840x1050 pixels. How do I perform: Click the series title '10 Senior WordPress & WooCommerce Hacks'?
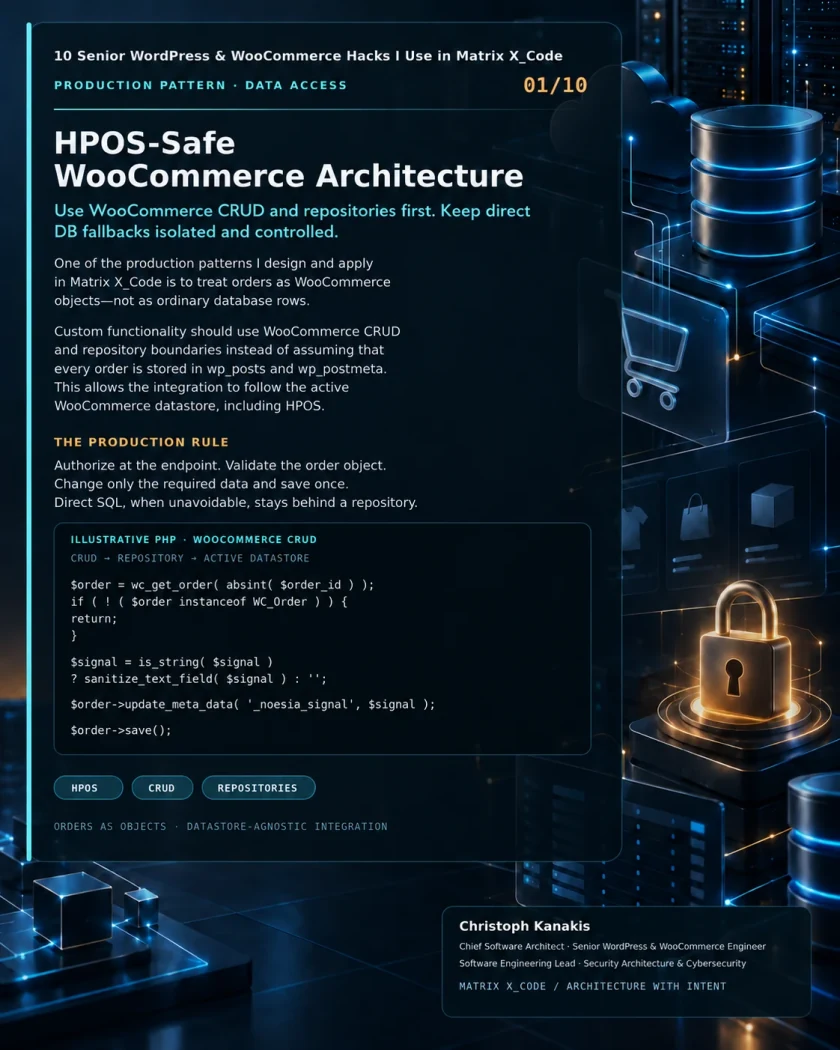coord(308,56)
